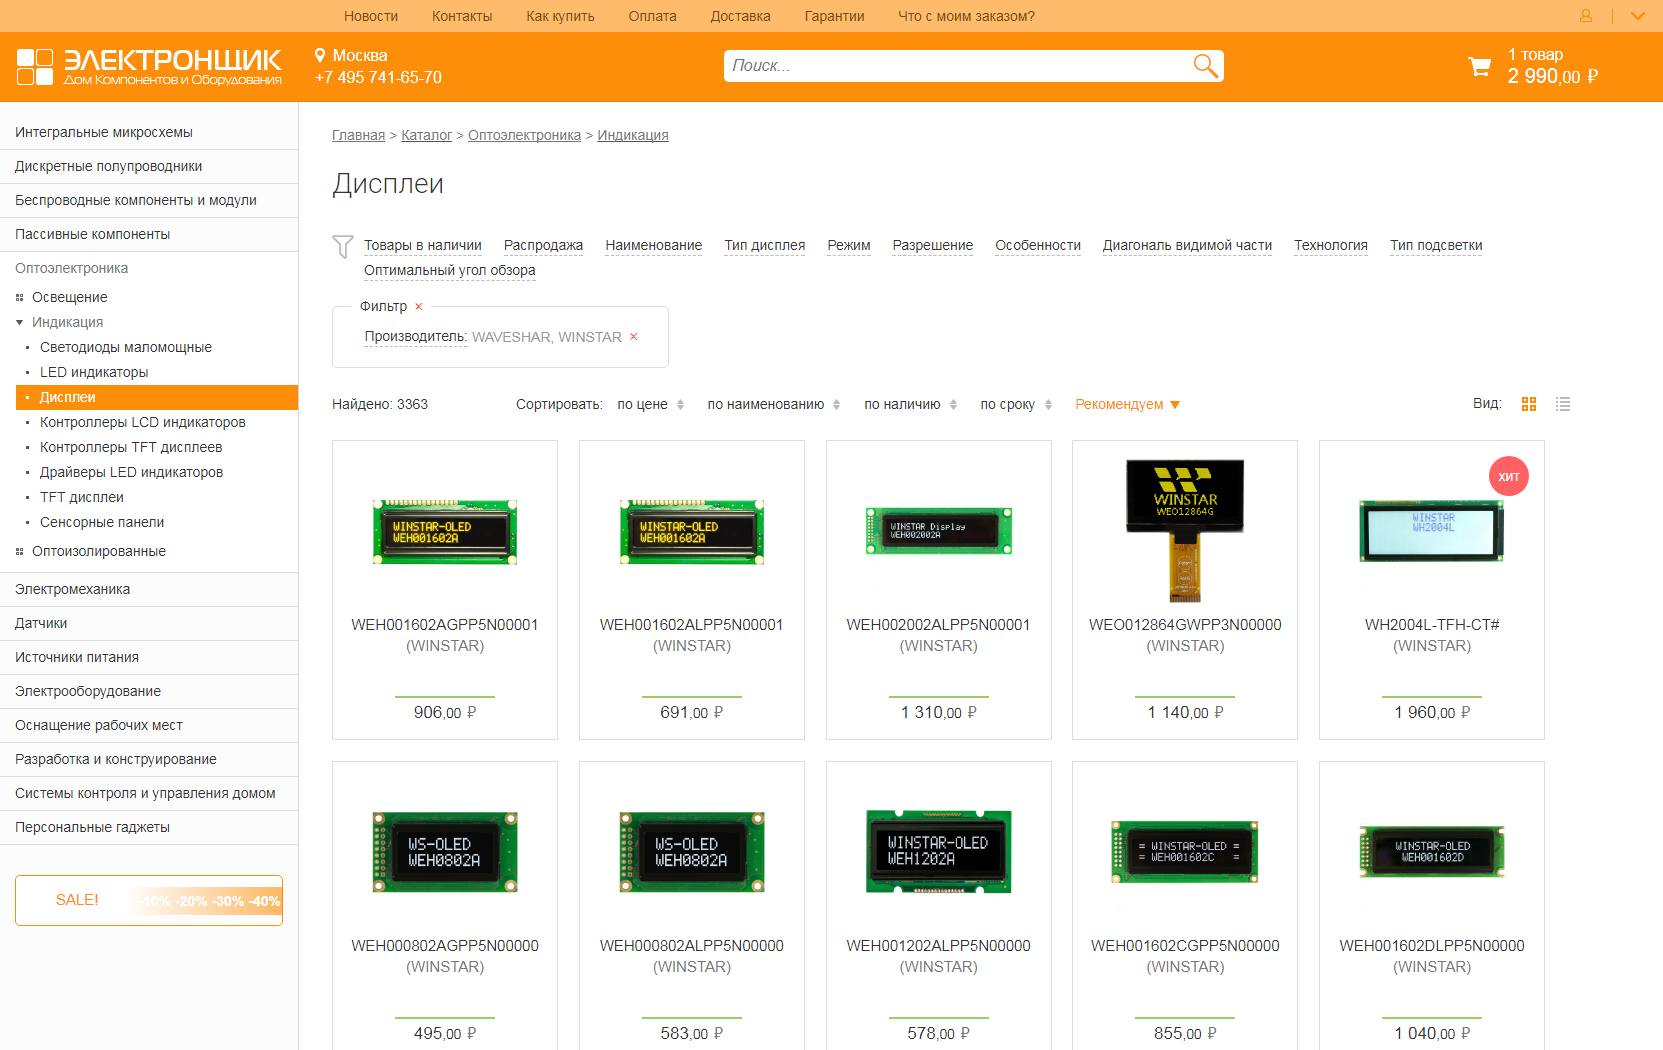Expand the Оптоизолированные tree section
This screenshot has width=1663, height=1050.
(x=20, y=551)
